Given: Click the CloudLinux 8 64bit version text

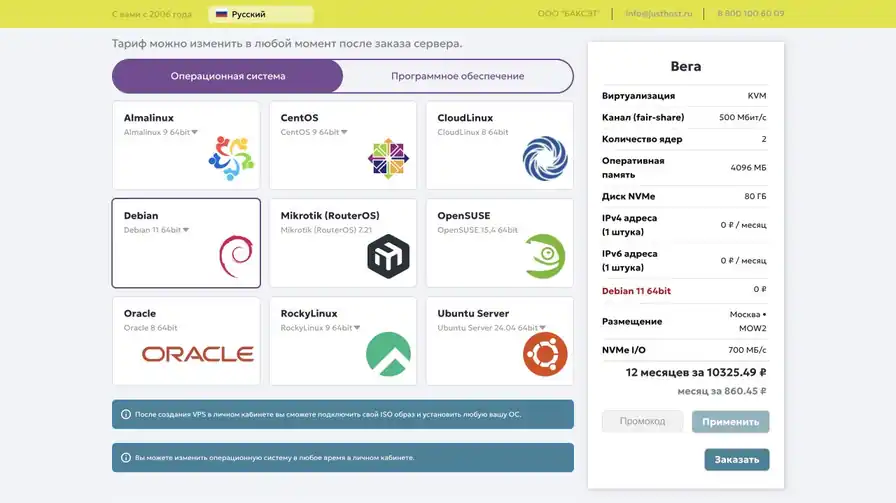Looking at the screenshot, I should 473,132.
